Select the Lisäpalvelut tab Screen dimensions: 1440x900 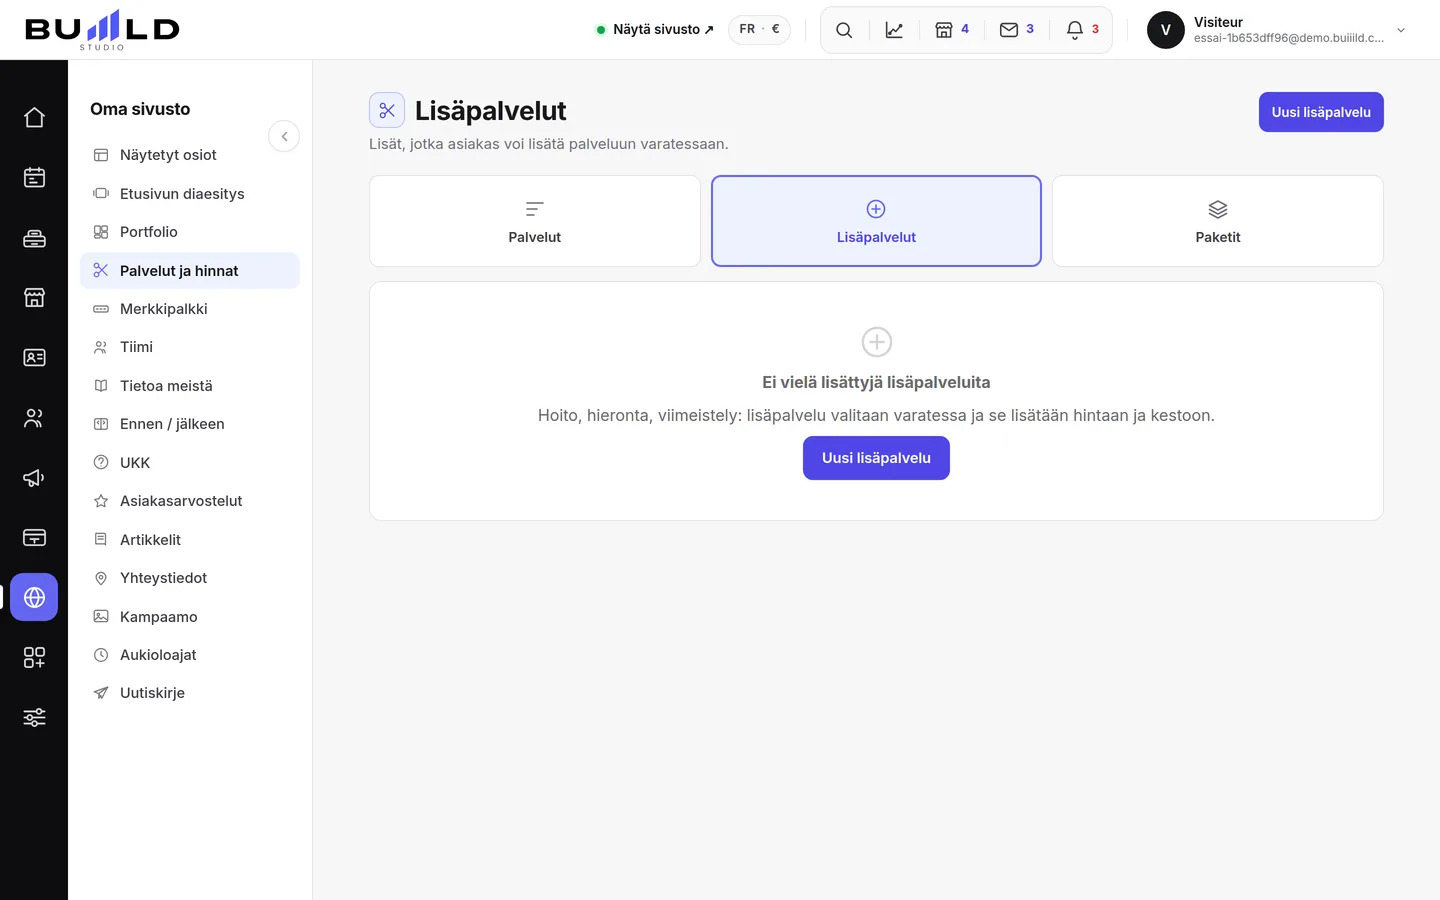coord(876,221)
